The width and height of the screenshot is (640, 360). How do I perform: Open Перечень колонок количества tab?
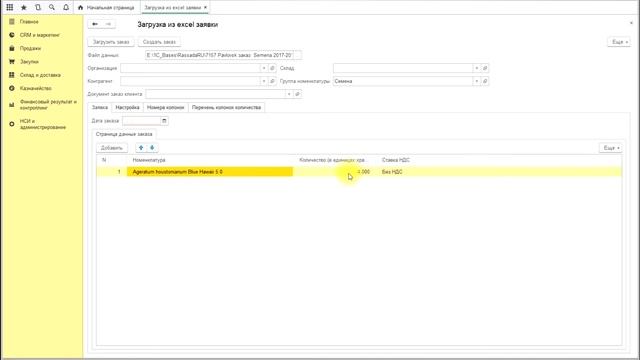pyautogui.click(x=226, y=107)
